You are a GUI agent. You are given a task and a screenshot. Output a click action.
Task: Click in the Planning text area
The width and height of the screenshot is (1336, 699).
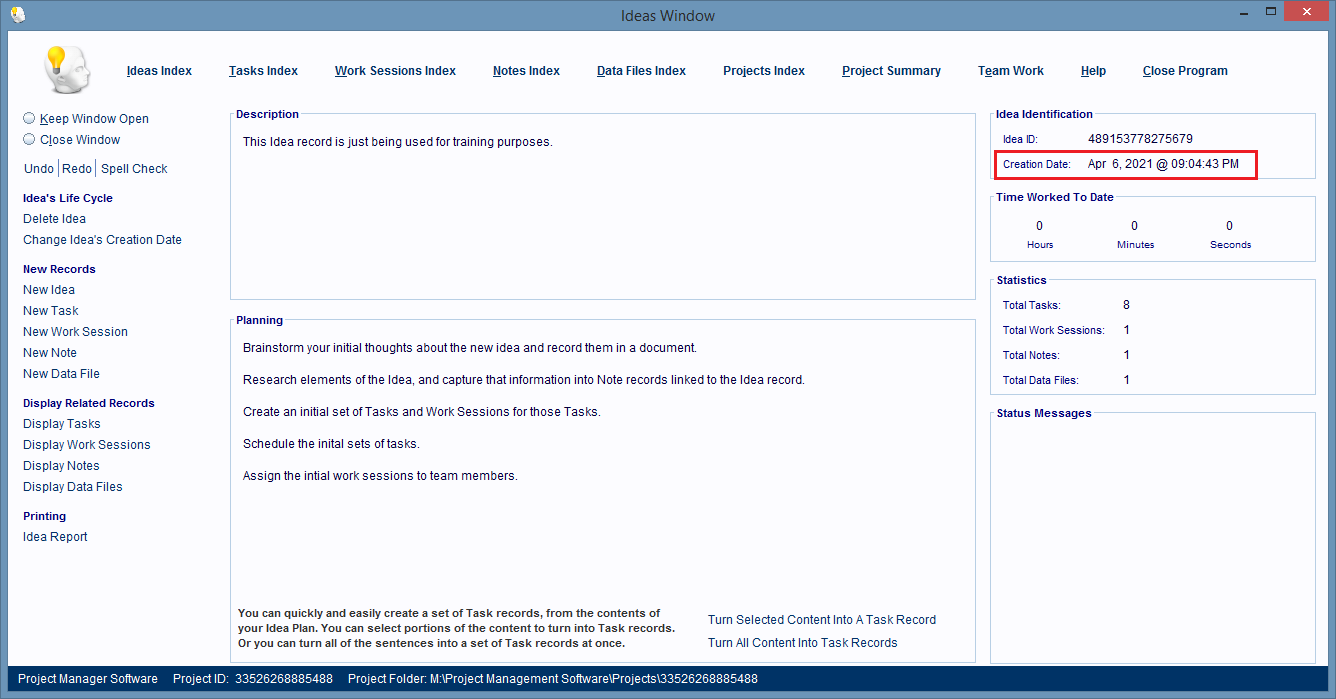click(602, 540)
